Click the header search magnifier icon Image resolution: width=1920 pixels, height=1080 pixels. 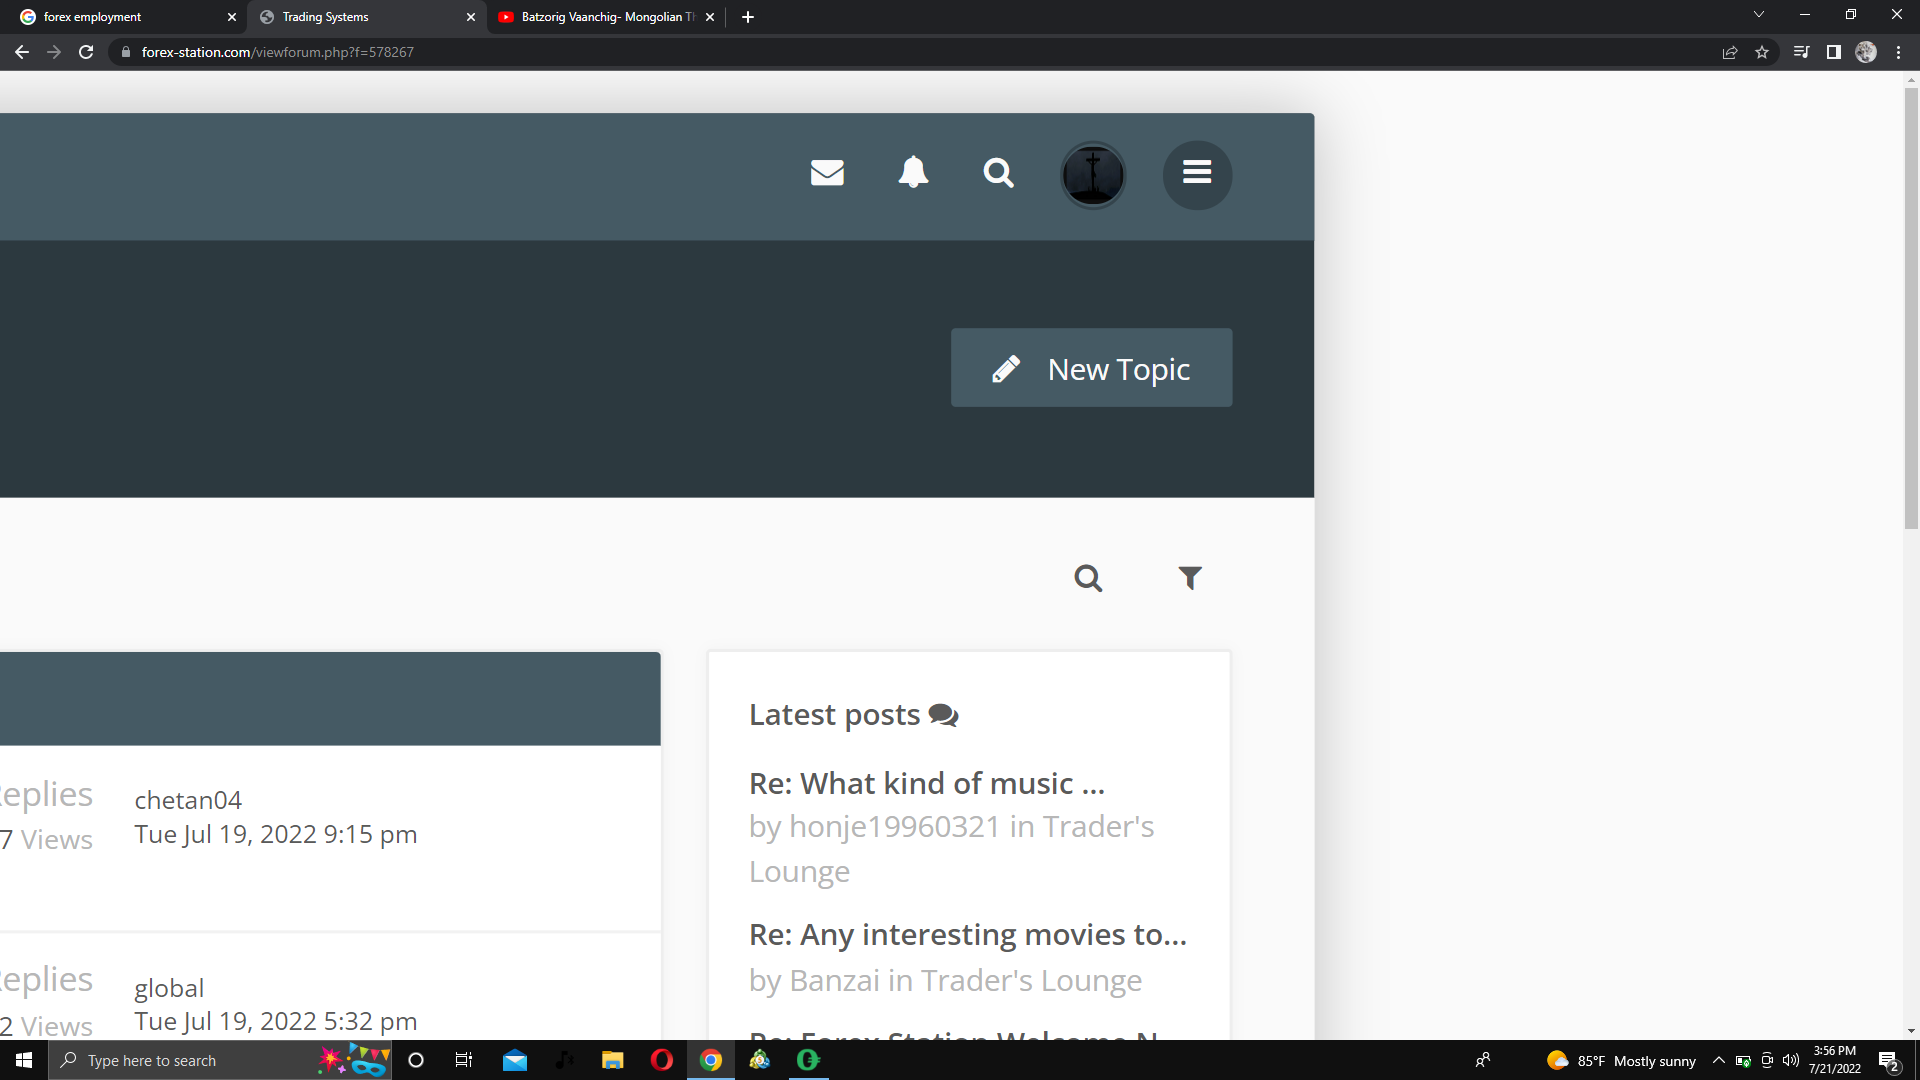click(x=998, y=173)
